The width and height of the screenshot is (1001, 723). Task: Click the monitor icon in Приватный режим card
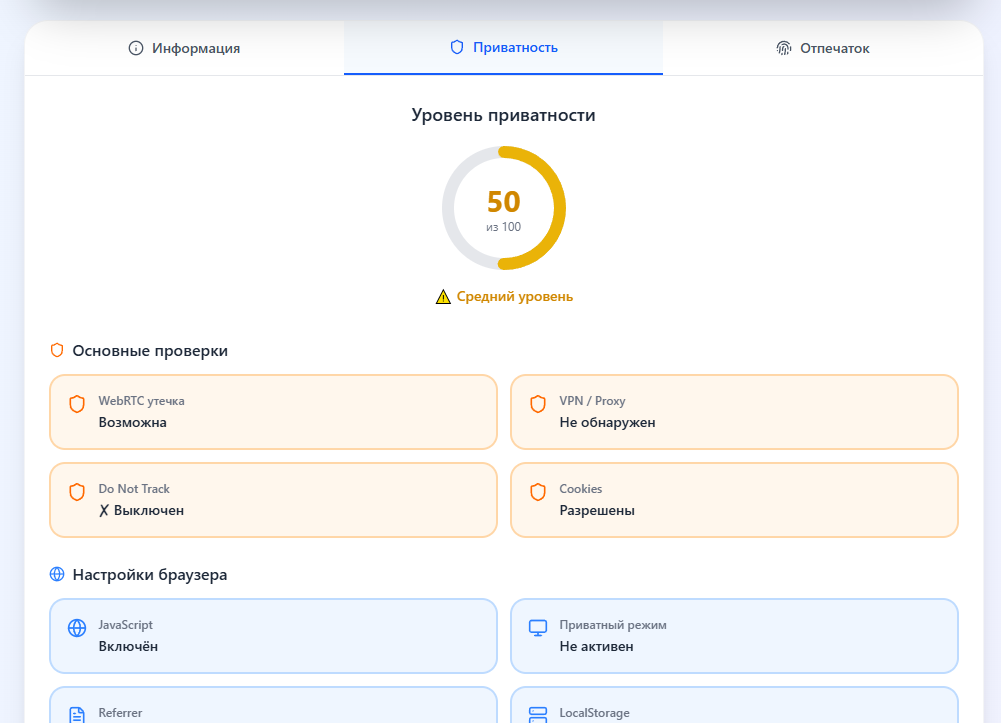(538, 628)
